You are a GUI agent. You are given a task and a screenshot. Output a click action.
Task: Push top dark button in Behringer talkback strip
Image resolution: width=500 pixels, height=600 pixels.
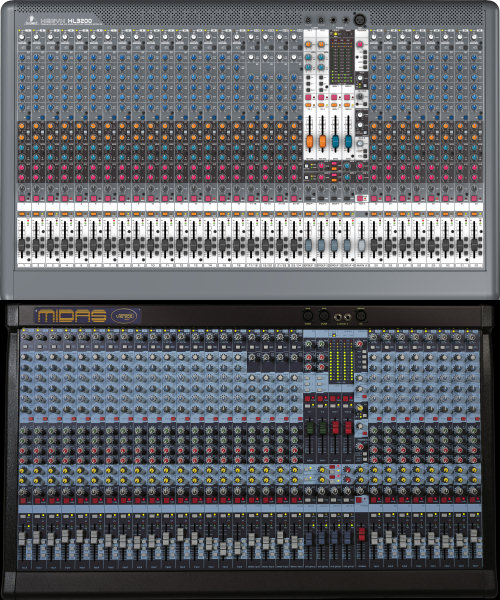[365, 52]
